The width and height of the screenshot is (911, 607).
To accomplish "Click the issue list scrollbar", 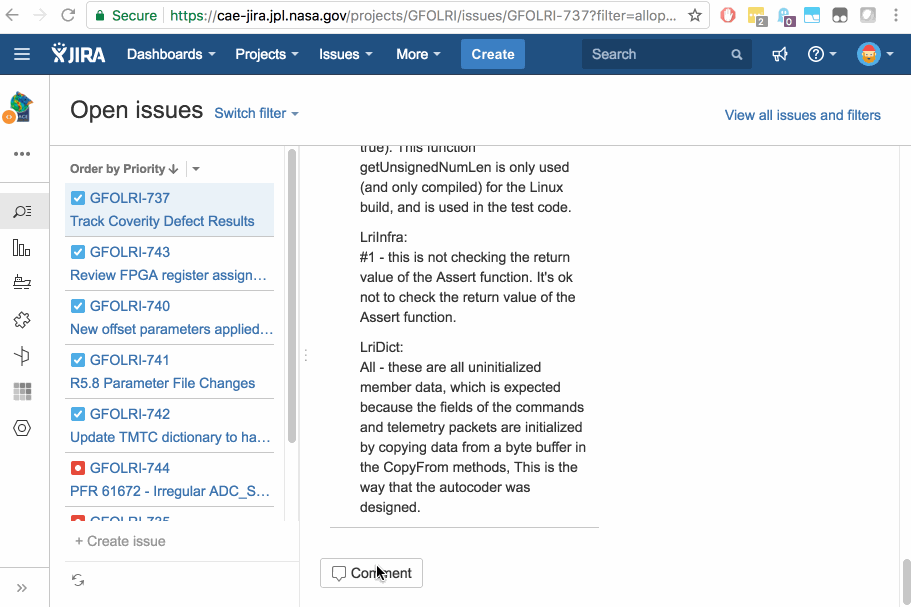I will (292, 296).
